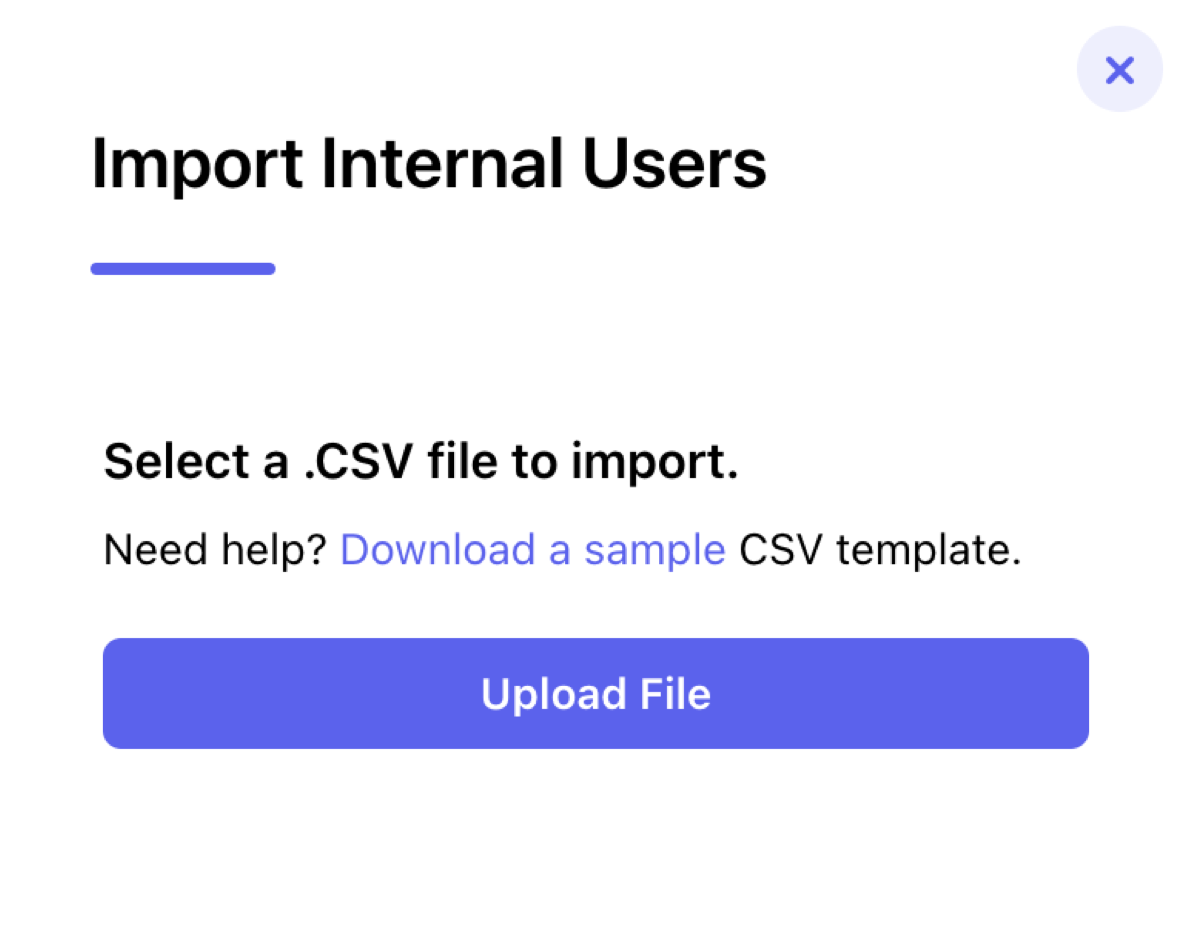
Task: Click the Select a .CSV file text
Action: pyautogui.click(x=421, y=462)
